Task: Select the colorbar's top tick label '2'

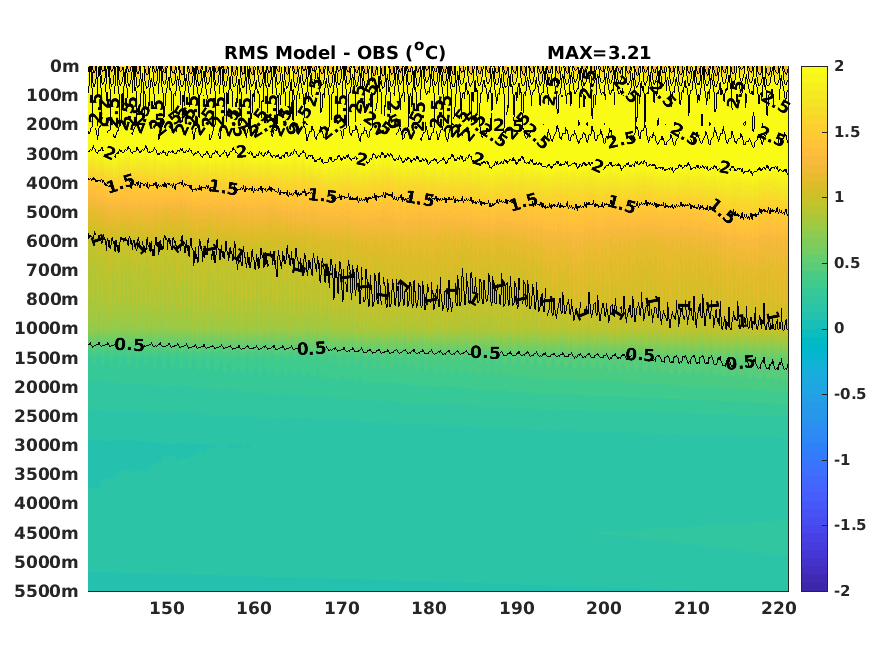Action: click(x=839, y=66)
